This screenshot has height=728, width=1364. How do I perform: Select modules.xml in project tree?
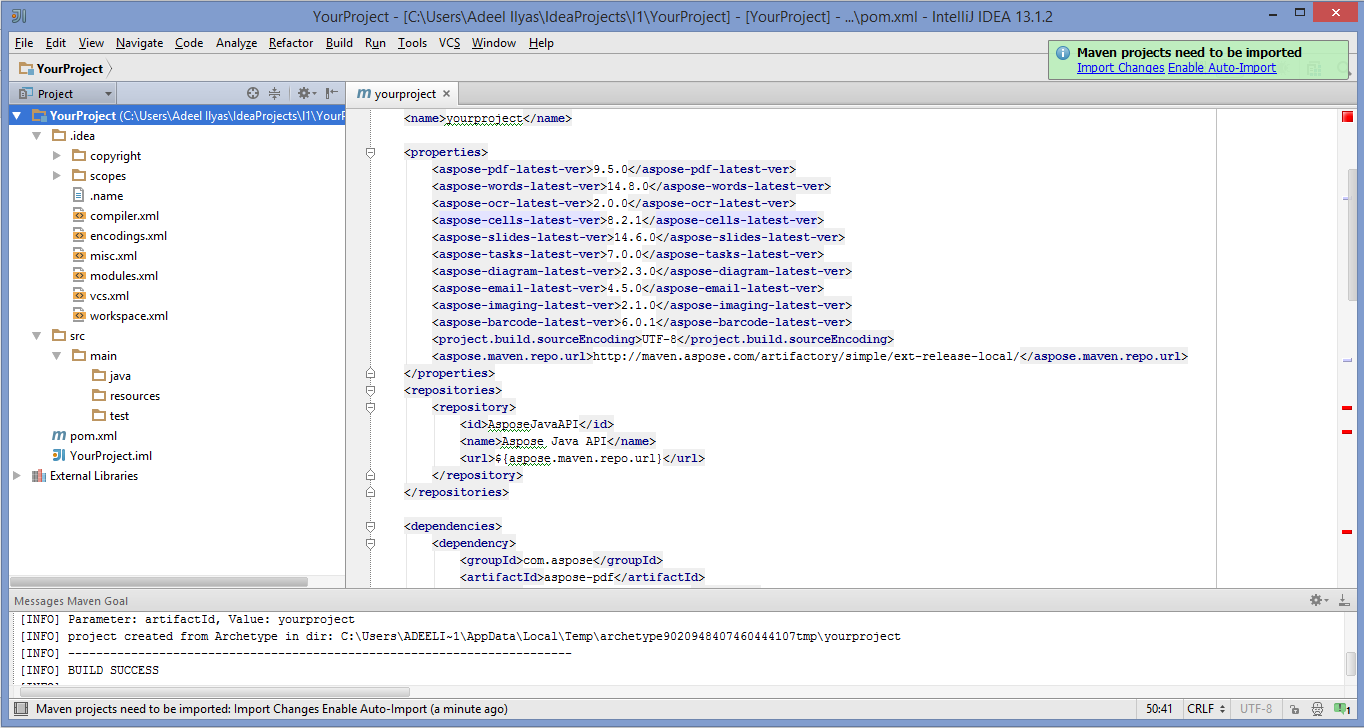[123, 276]
